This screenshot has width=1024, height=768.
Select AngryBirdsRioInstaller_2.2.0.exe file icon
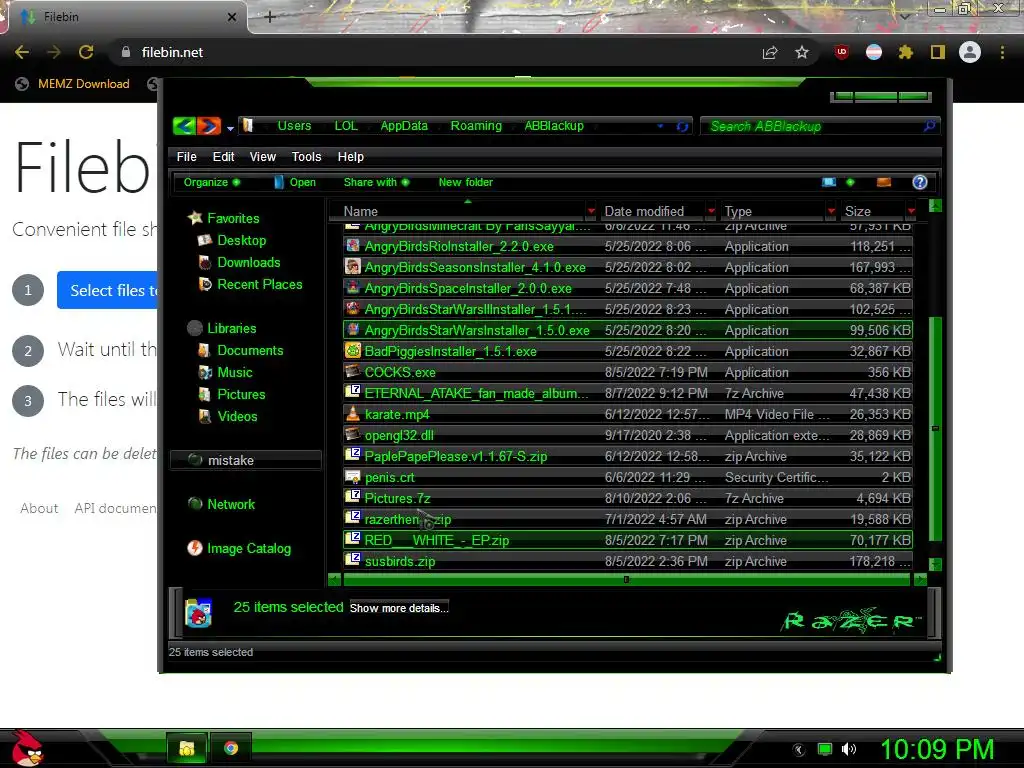(353, 246)
